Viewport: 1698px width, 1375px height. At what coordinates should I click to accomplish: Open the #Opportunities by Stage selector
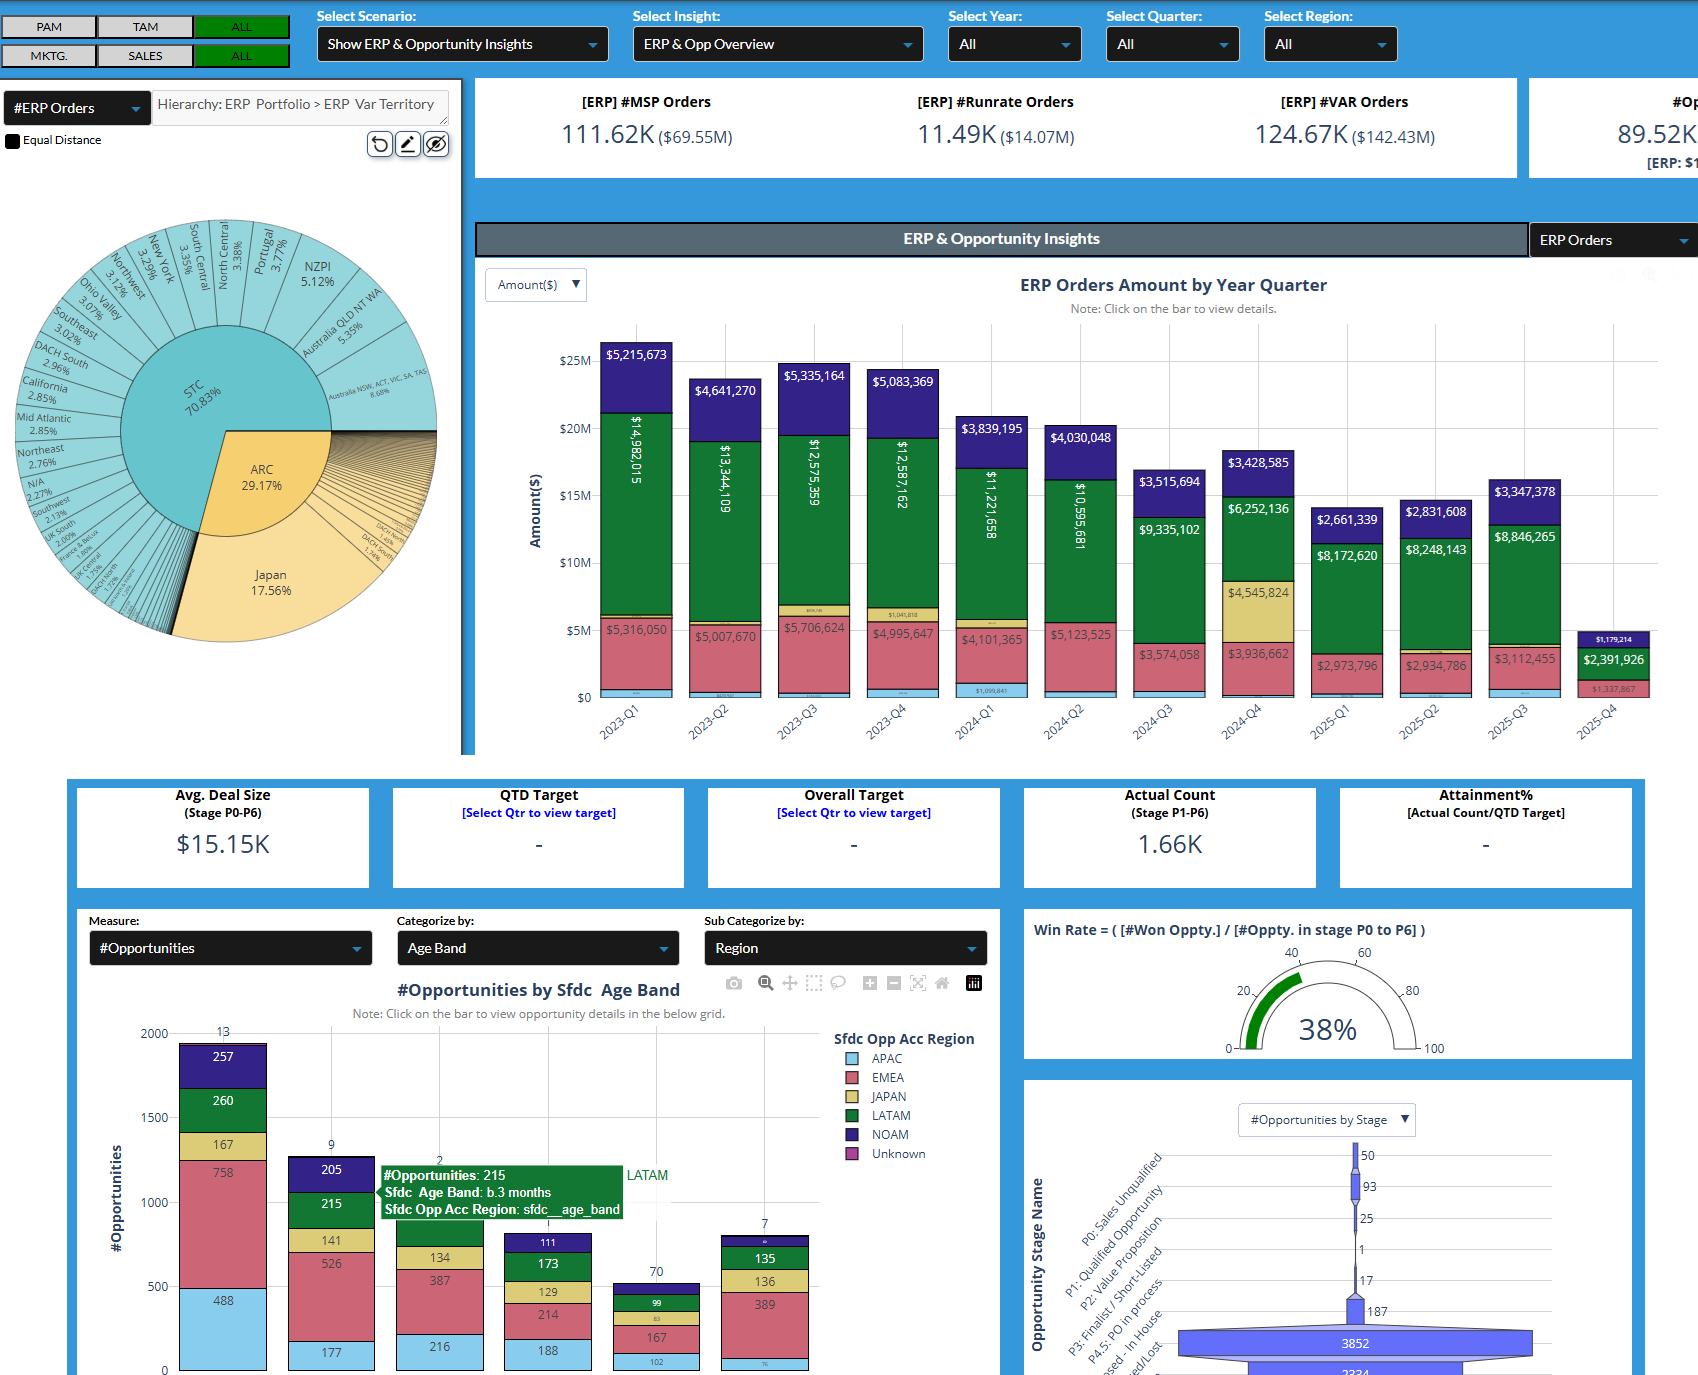point(1326,1120)
